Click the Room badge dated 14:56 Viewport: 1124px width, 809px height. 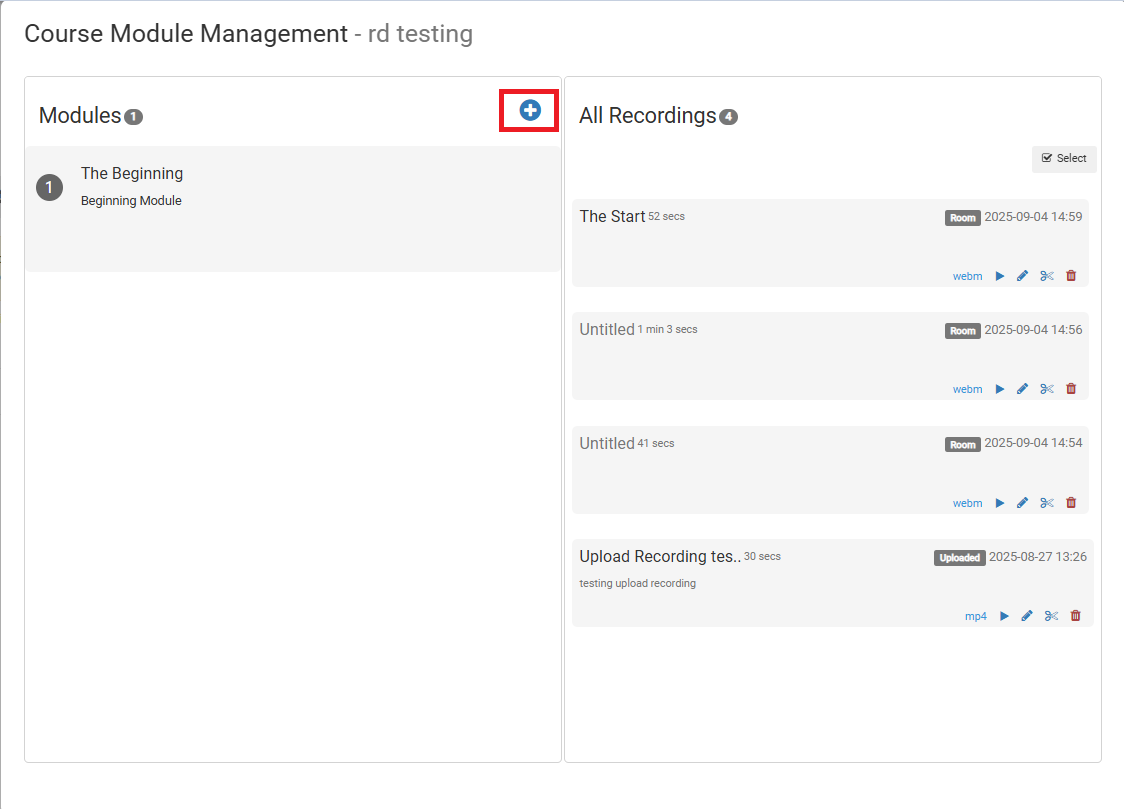[x=962, y=331]
